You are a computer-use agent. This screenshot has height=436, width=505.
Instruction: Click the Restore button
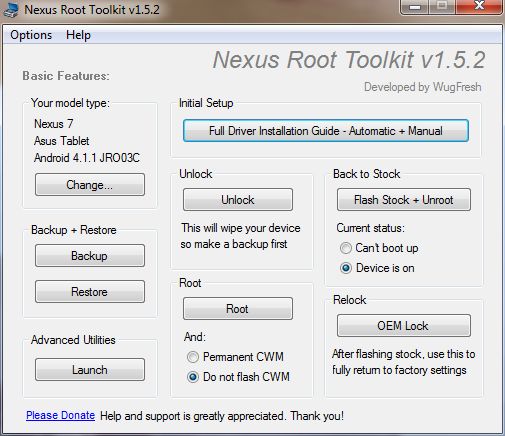(90, 292)
